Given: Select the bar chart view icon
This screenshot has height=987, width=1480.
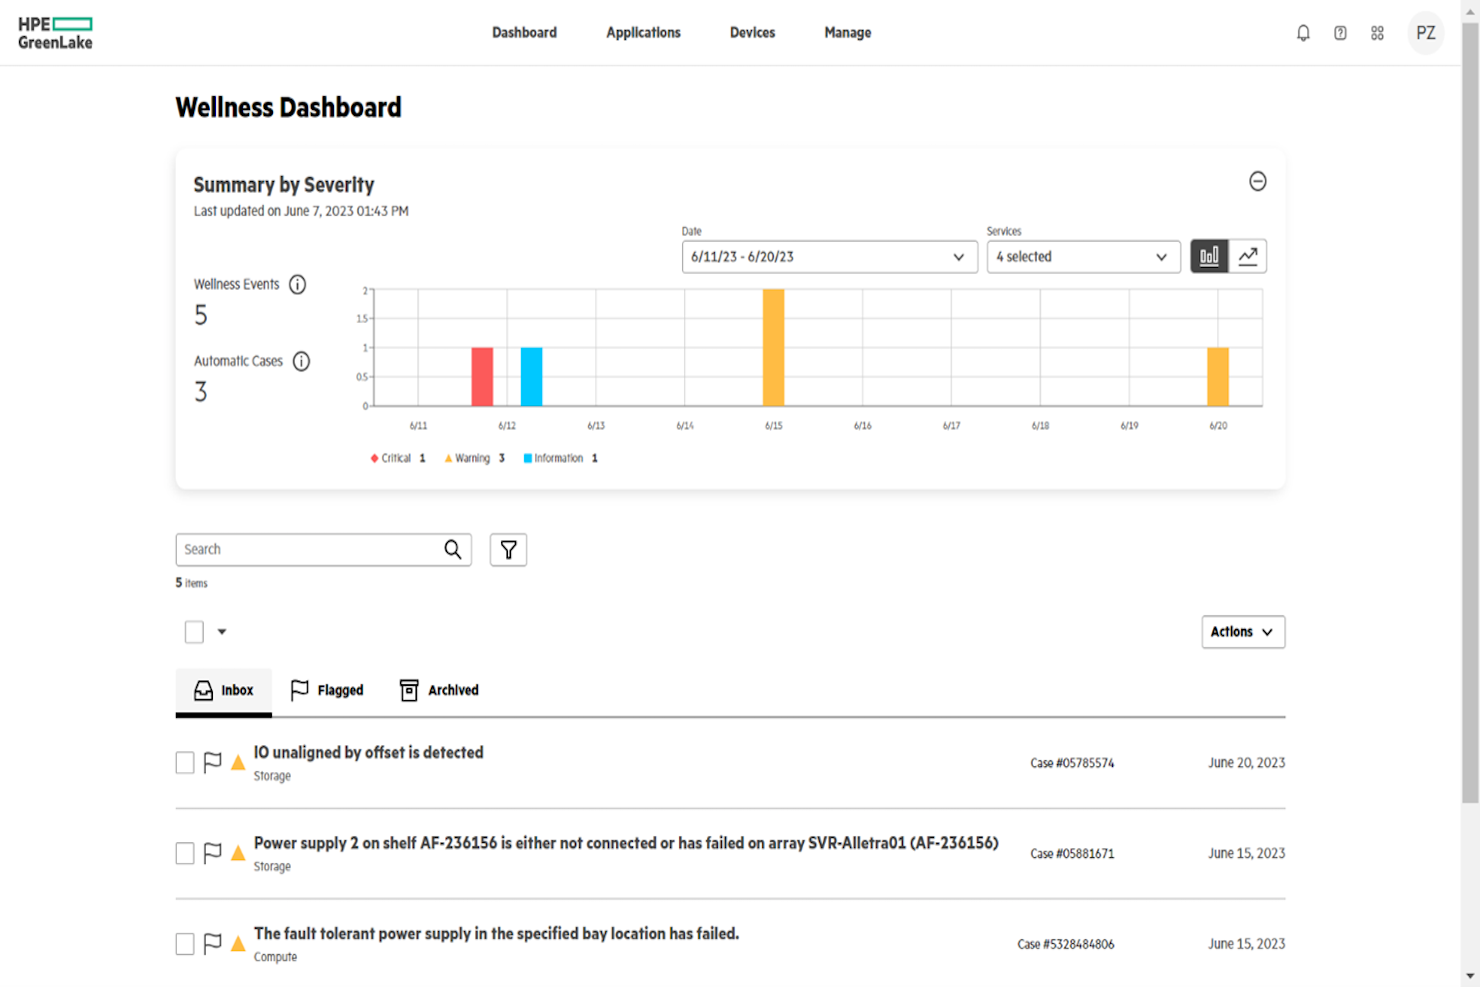Looking at the screenshot, I should (x=1209, y=256).
